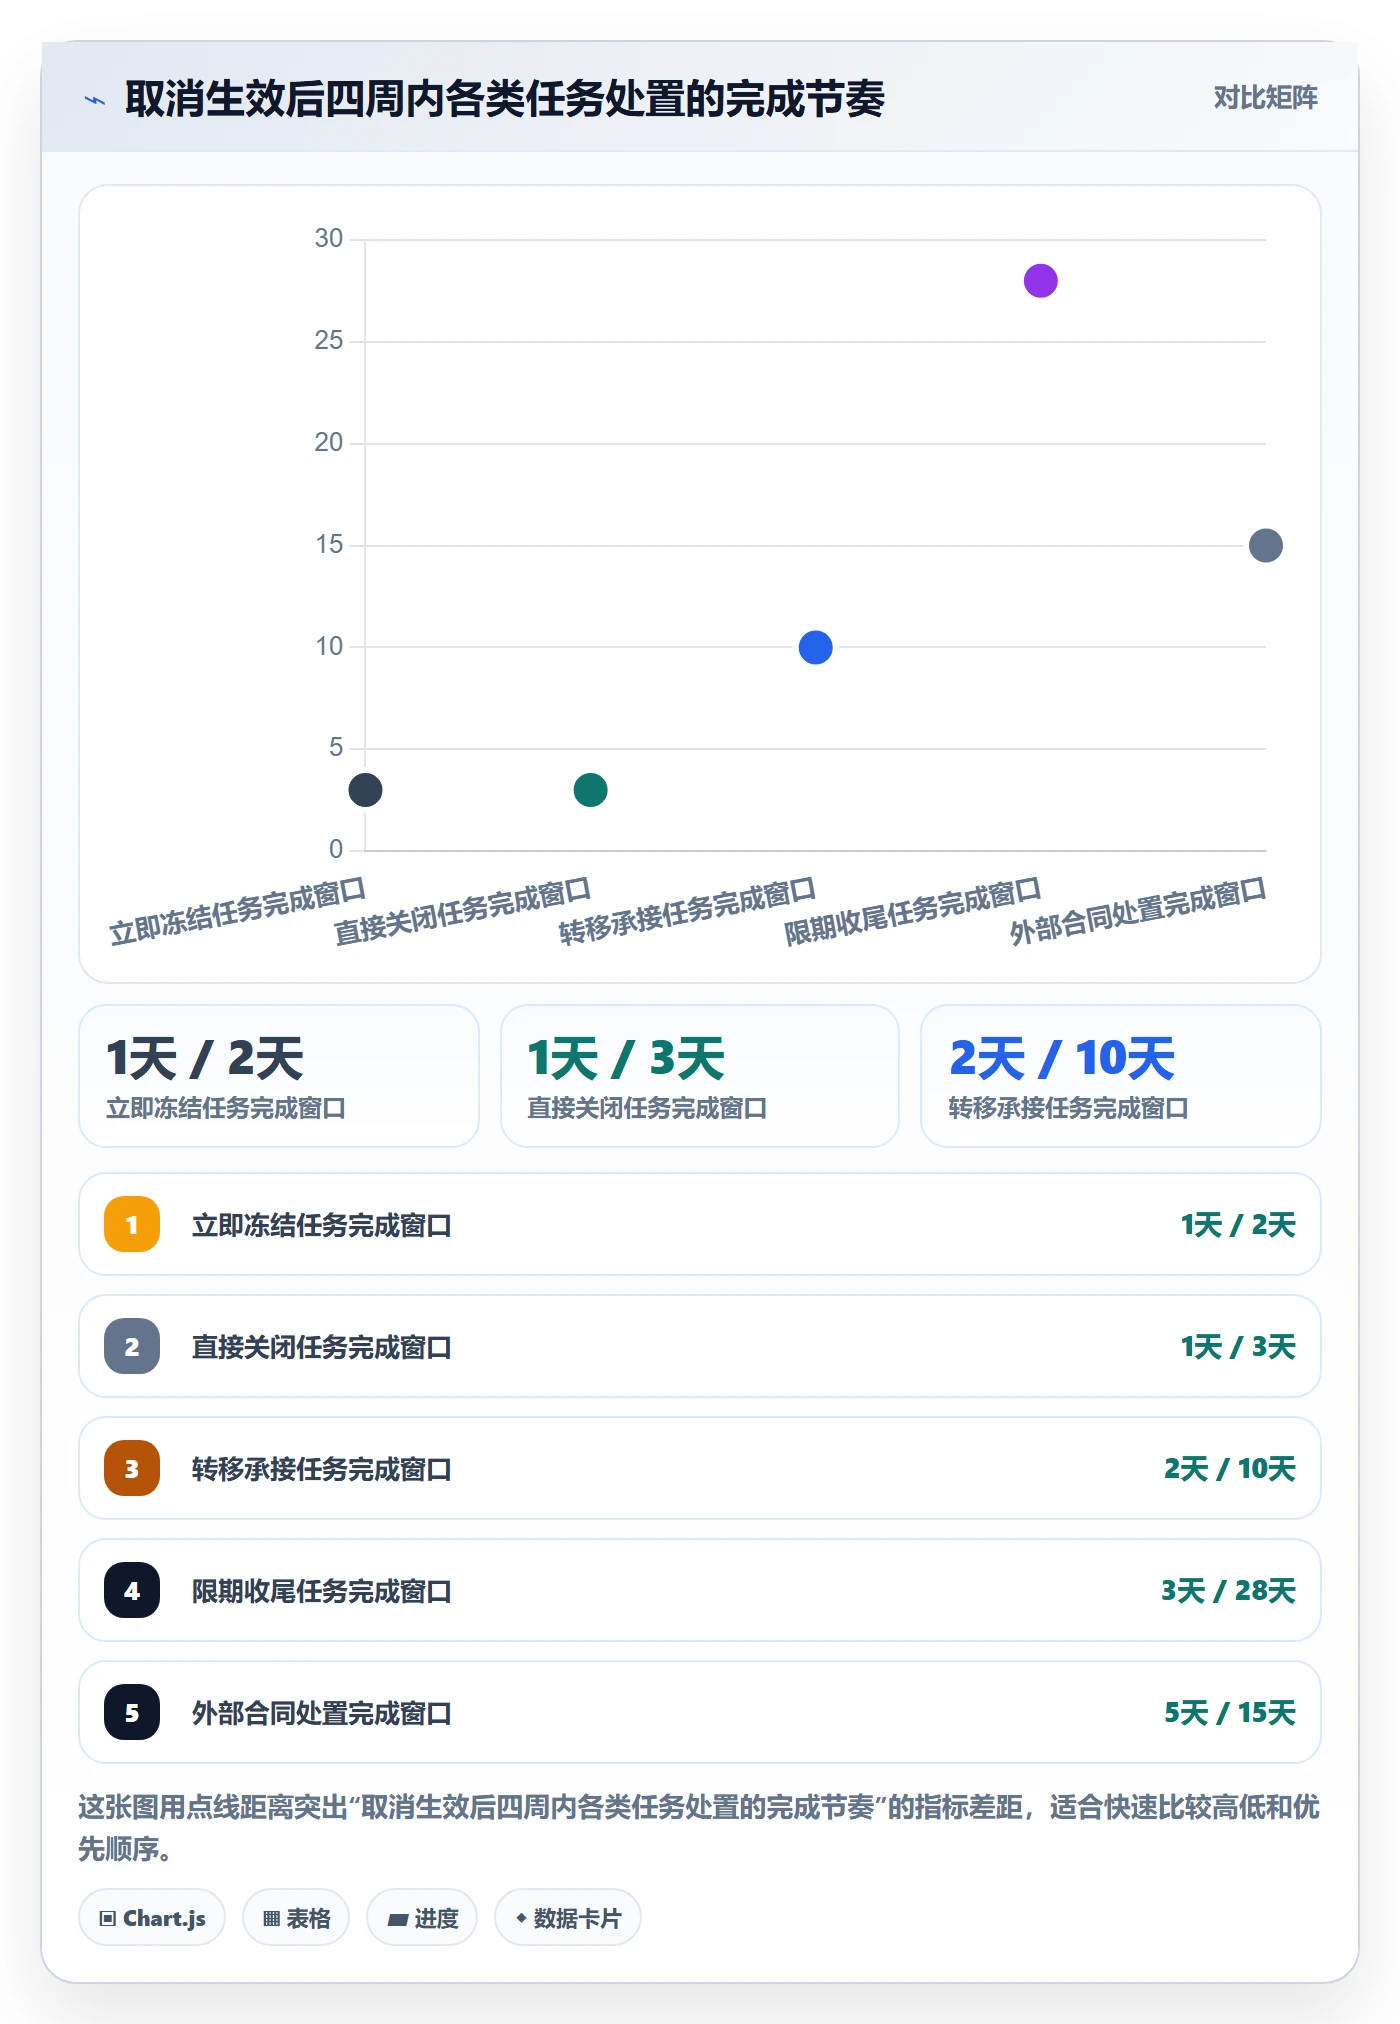Select the 直接关闭任务完成窗口 list row
Viewport: 1400px width, 2024px height.
coord(700,1346)
